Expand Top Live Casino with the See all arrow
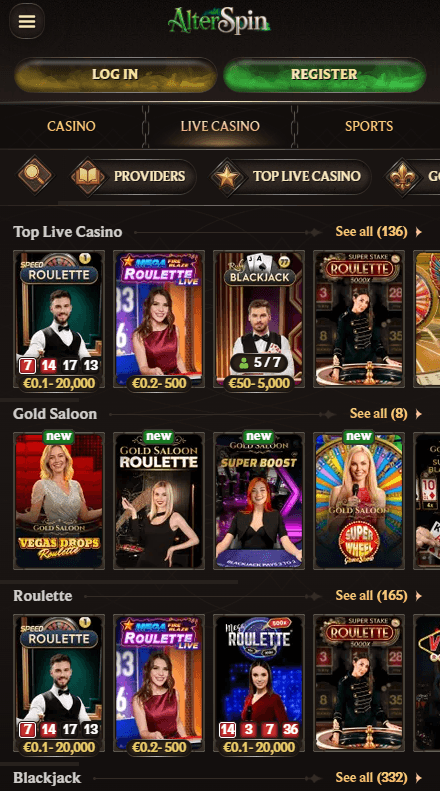Viewport: 440px width, 791px height. point(418,232)
